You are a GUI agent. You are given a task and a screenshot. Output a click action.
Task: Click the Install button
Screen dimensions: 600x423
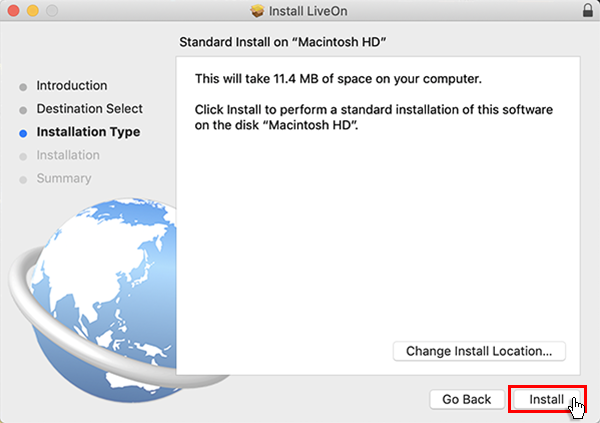tap(546, 399)
